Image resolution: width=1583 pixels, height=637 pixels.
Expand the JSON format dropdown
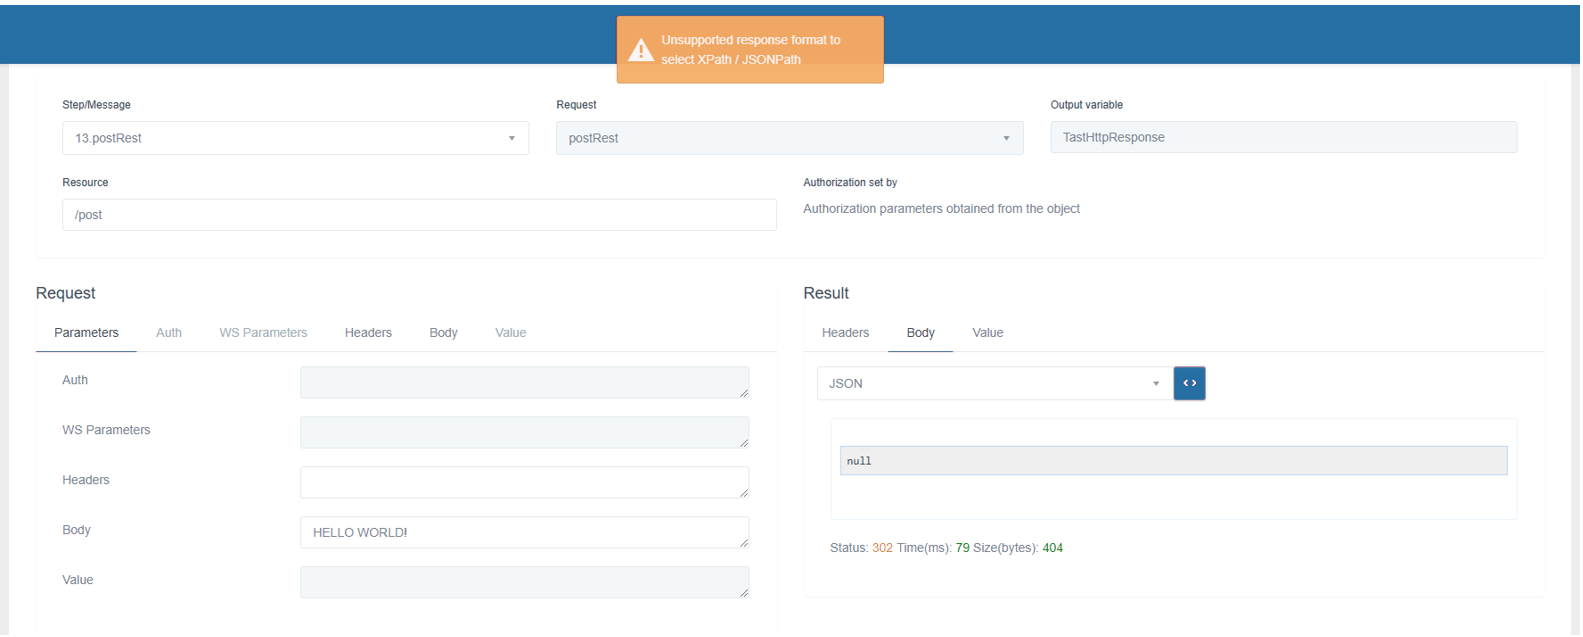point(993,383)
